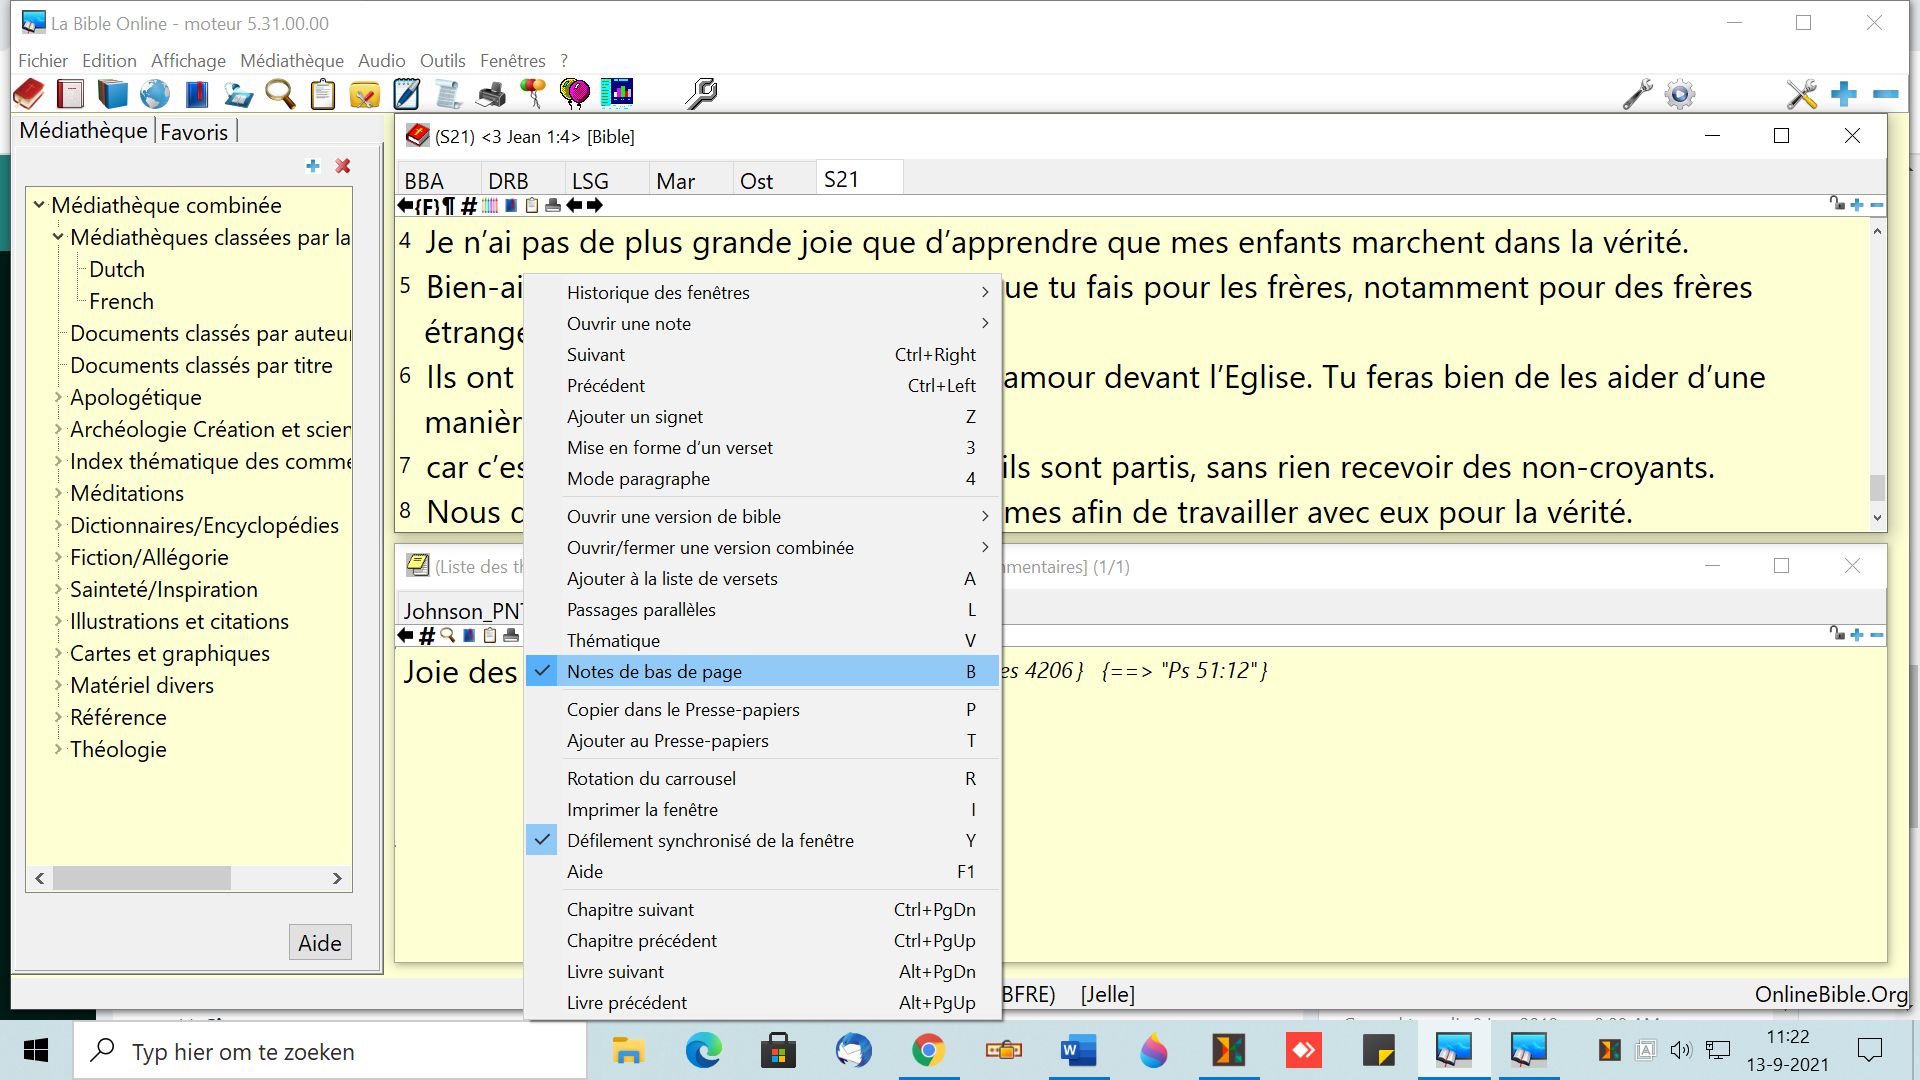The height and width of the screenshot is (1080, 1920).
Task: Open Microsoft Word from the taskbar
Action: pyautogui.click(x=1078, y=1051)
